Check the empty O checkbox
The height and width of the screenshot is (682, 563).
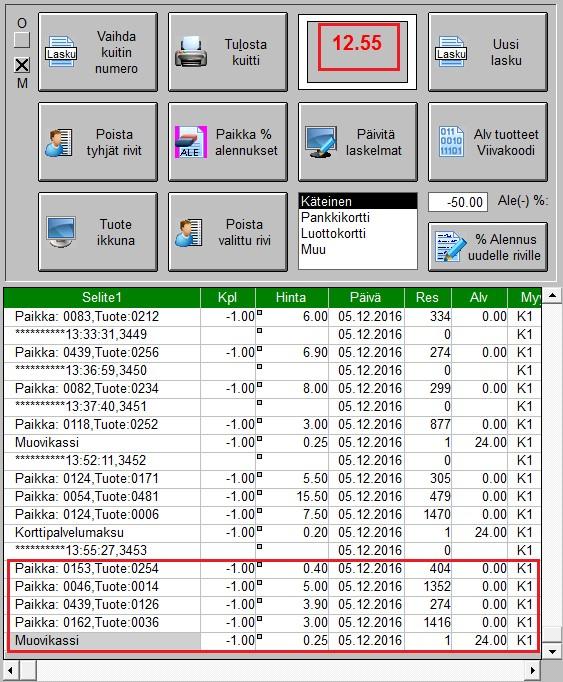22,40
